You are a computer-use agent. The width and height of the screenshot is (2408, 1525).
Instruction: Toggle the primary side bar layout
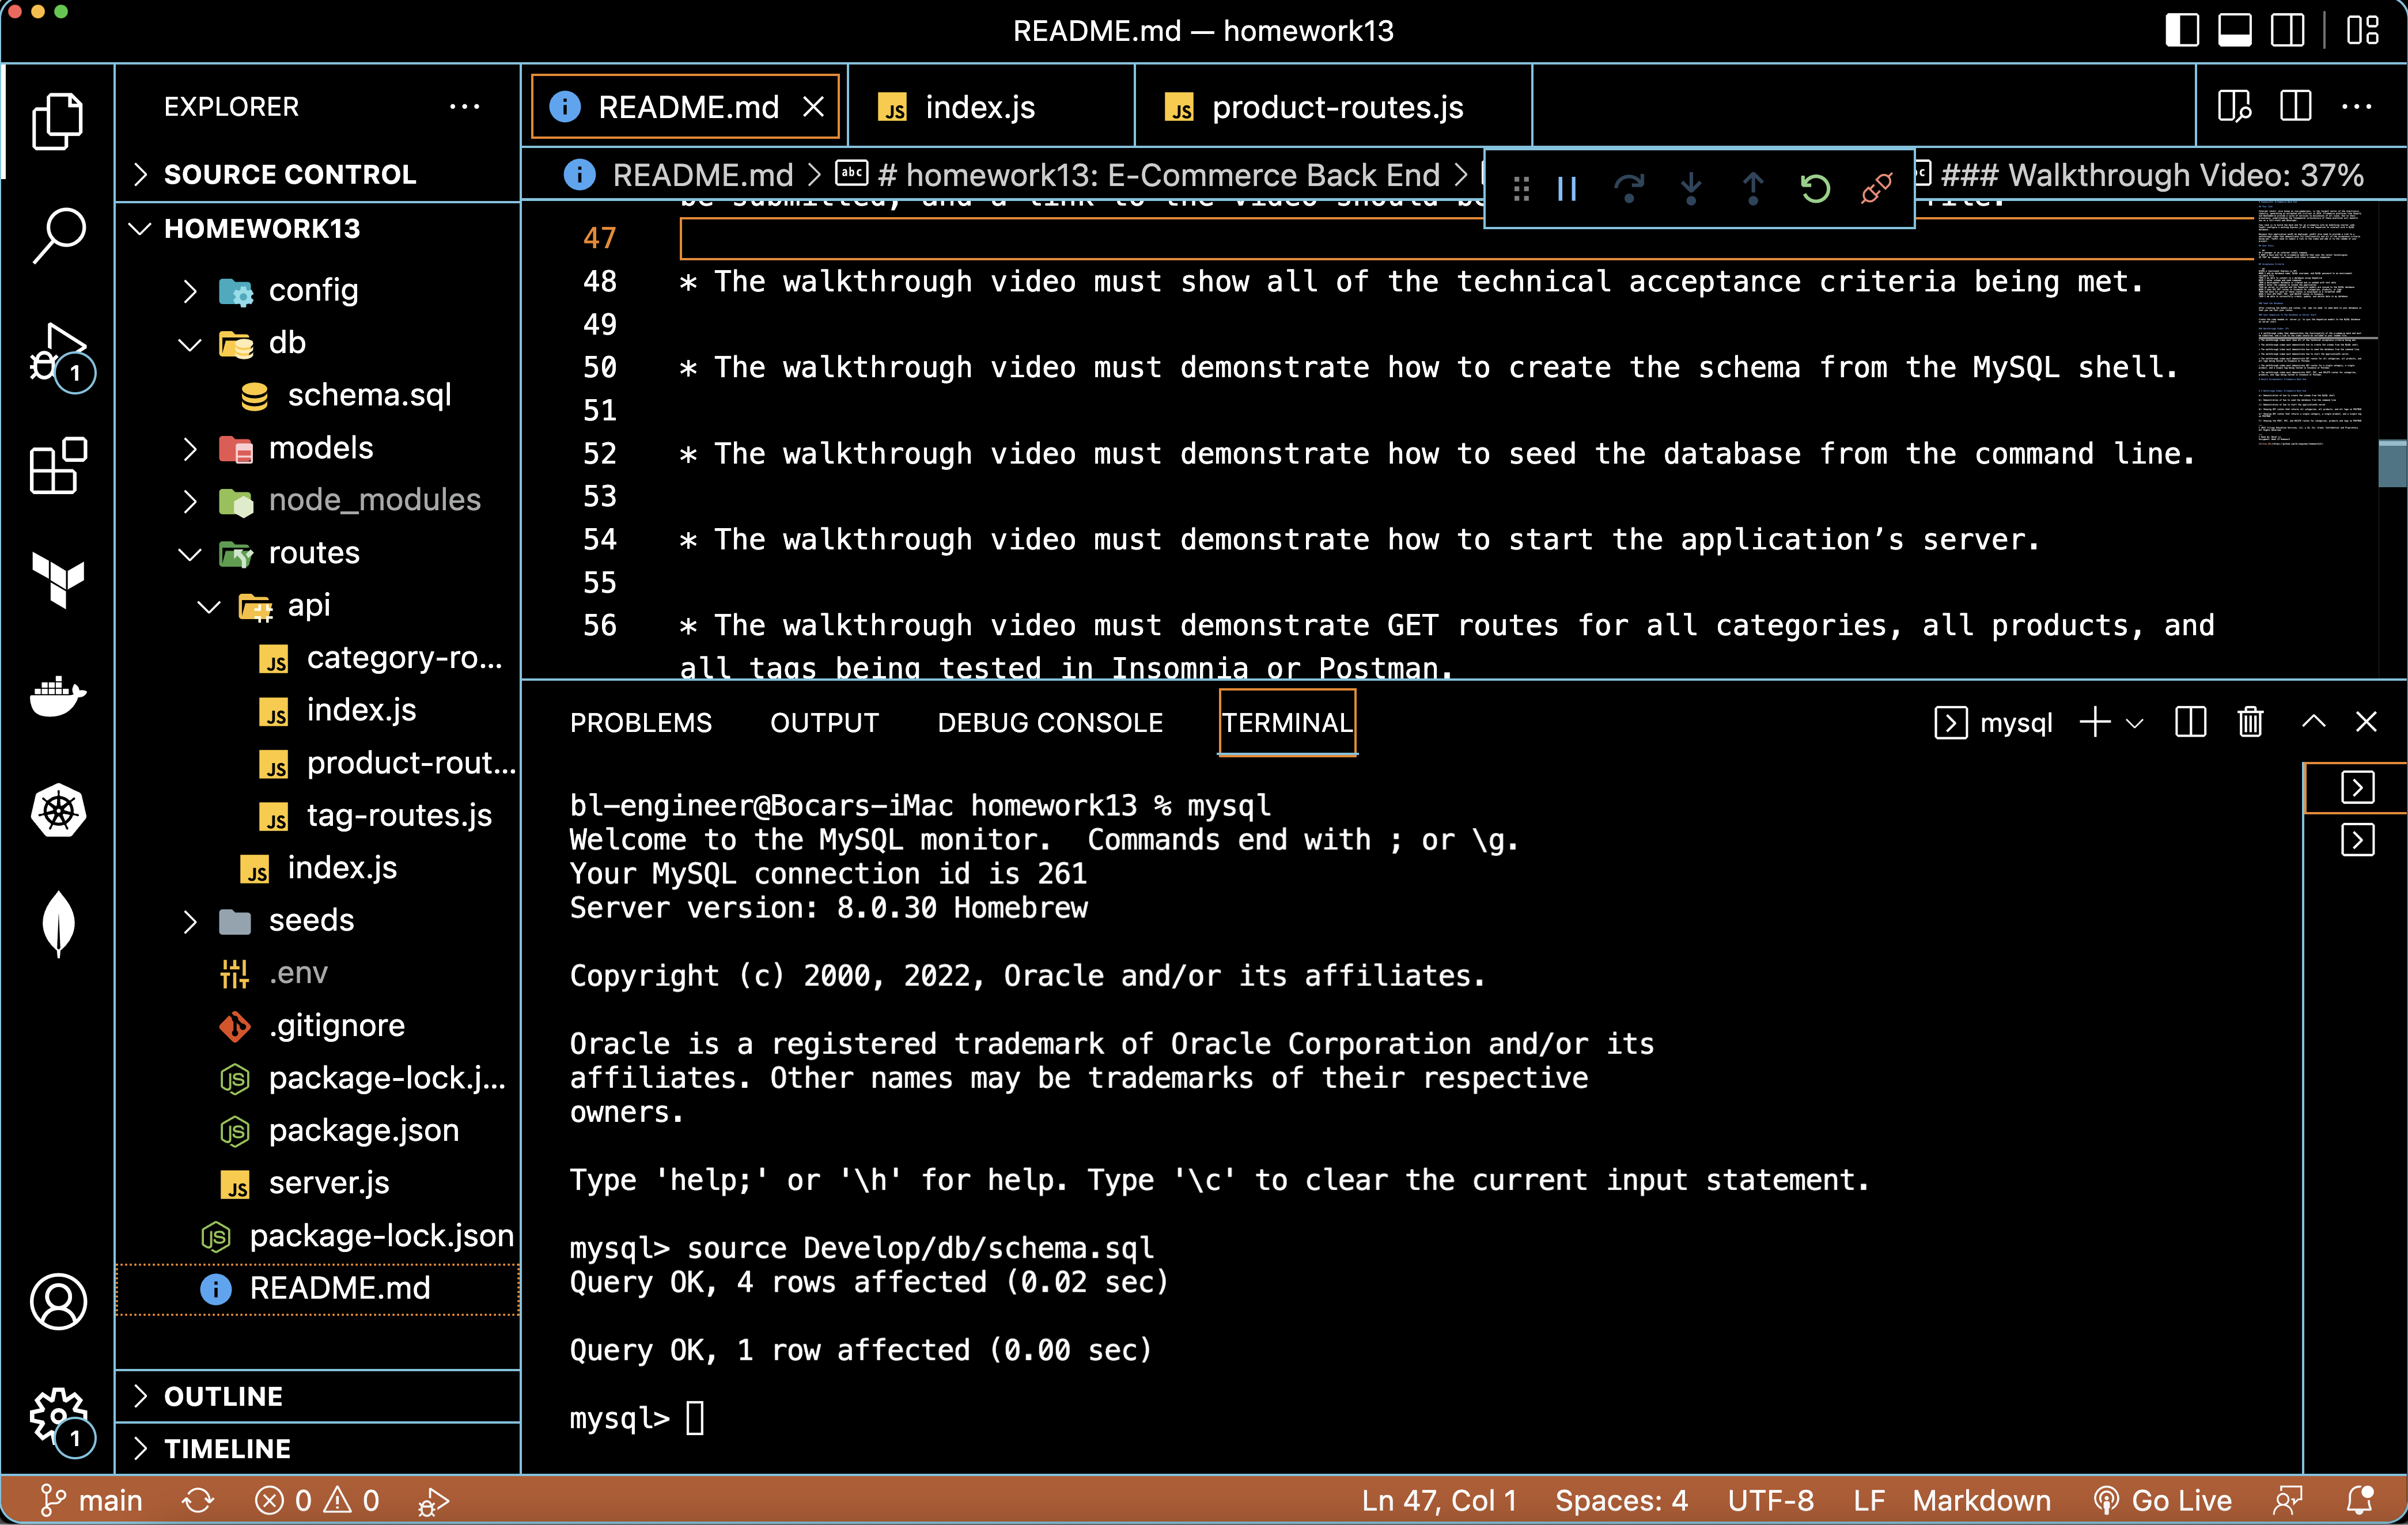tap(2181, 30)
